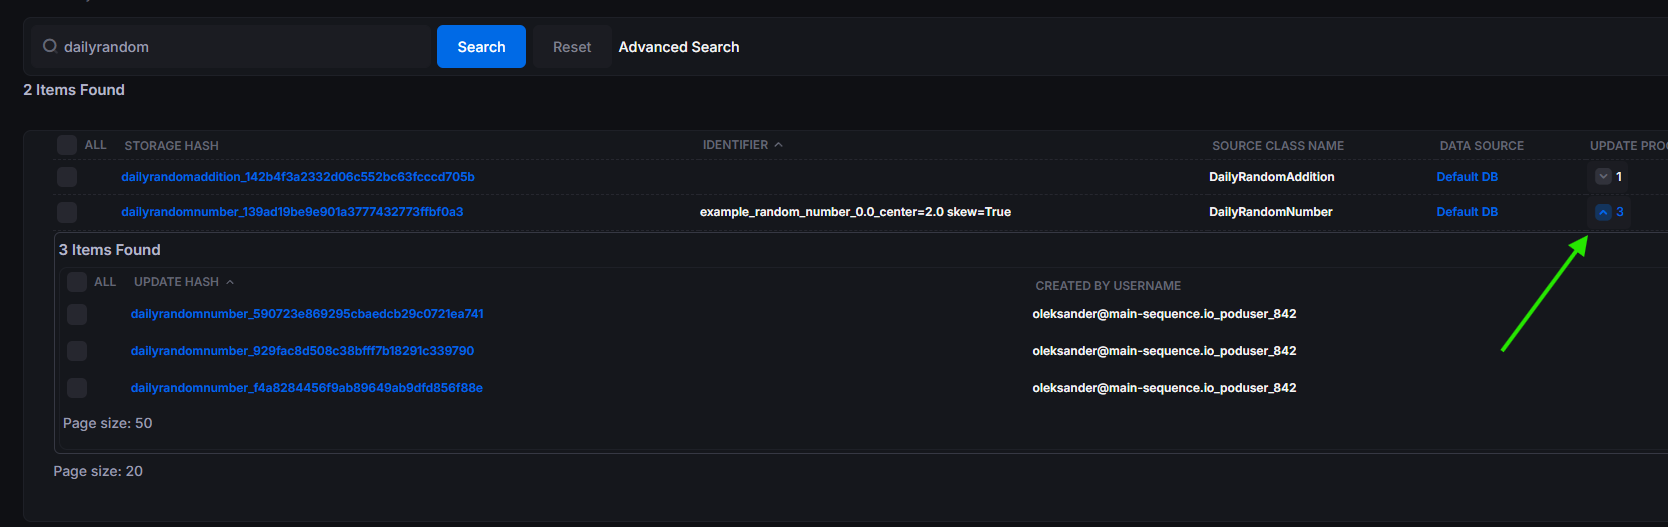Focus the dailyrandom search field
This screenshot has width=1668, height=527.
coord(240,47)
